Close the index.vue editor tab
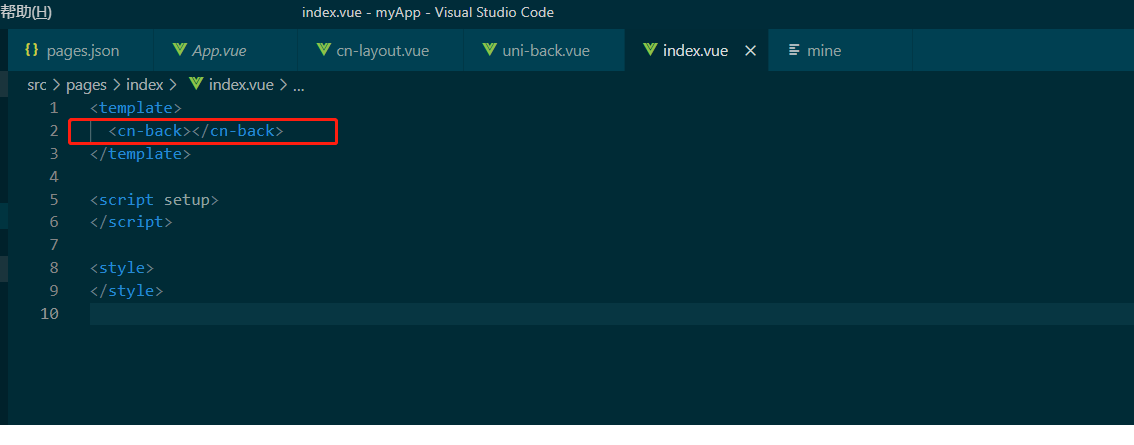Image resolution: width=1134 pixels, height=445 pixels. 751,50
